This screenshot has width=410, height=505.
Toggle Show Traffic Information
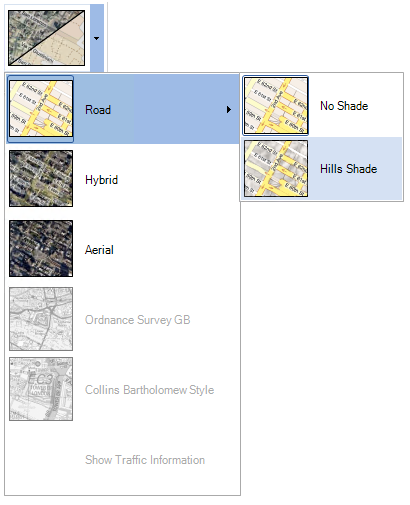tap(145, 460)
